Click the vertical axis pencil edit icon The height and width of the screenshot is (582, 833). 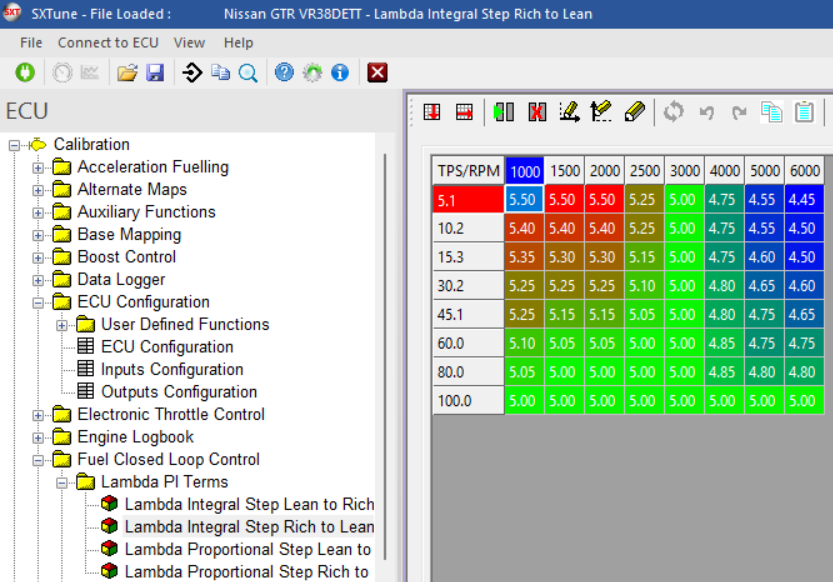(x=601, y=112)
